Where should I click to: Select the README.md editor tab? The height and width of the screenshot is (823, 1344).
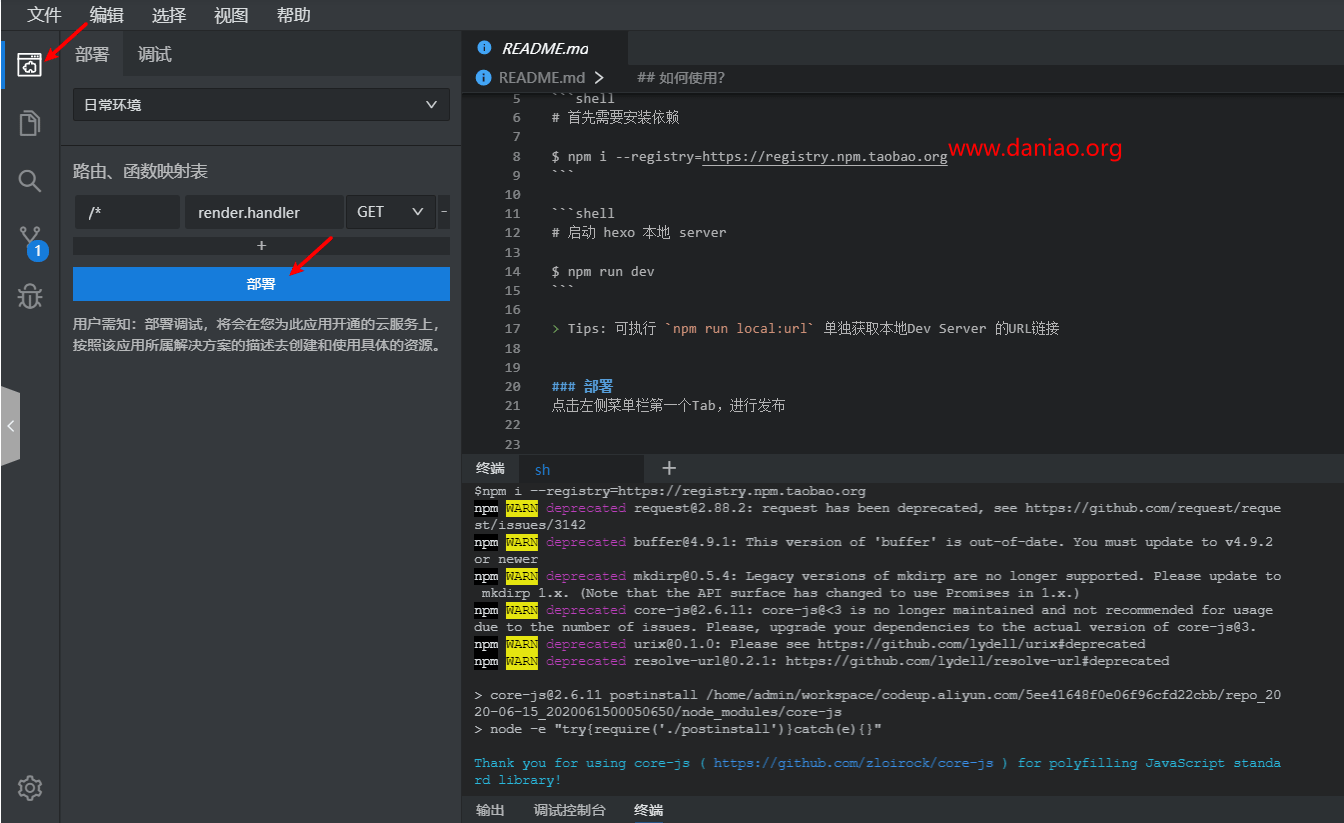tap(544, 48)
